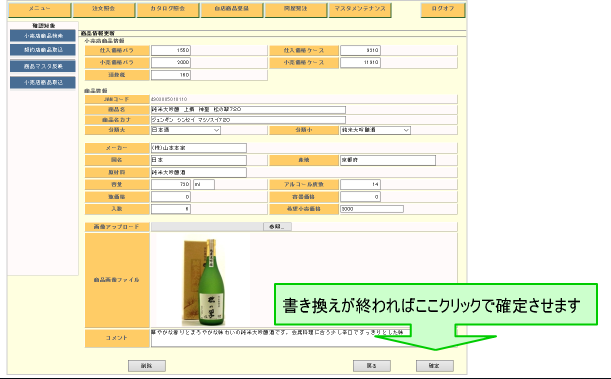Click the 商品名カナ text field
The image size is (611, 379).
click(x=248, y=120)
